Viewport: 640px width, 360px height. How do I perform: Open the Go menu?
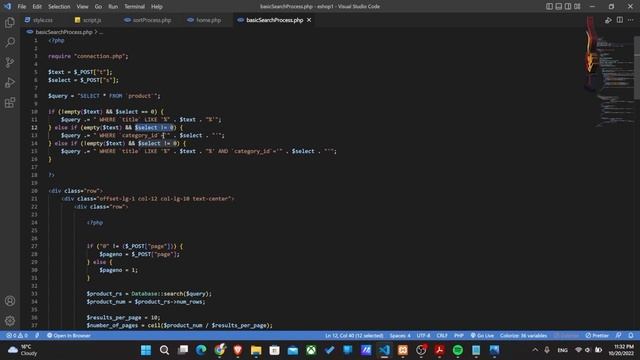click(98, 7)
